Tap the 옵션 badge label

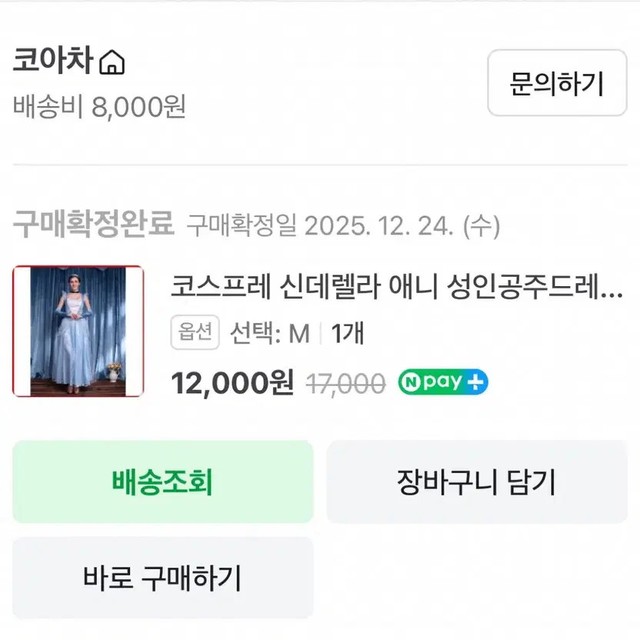196,333
